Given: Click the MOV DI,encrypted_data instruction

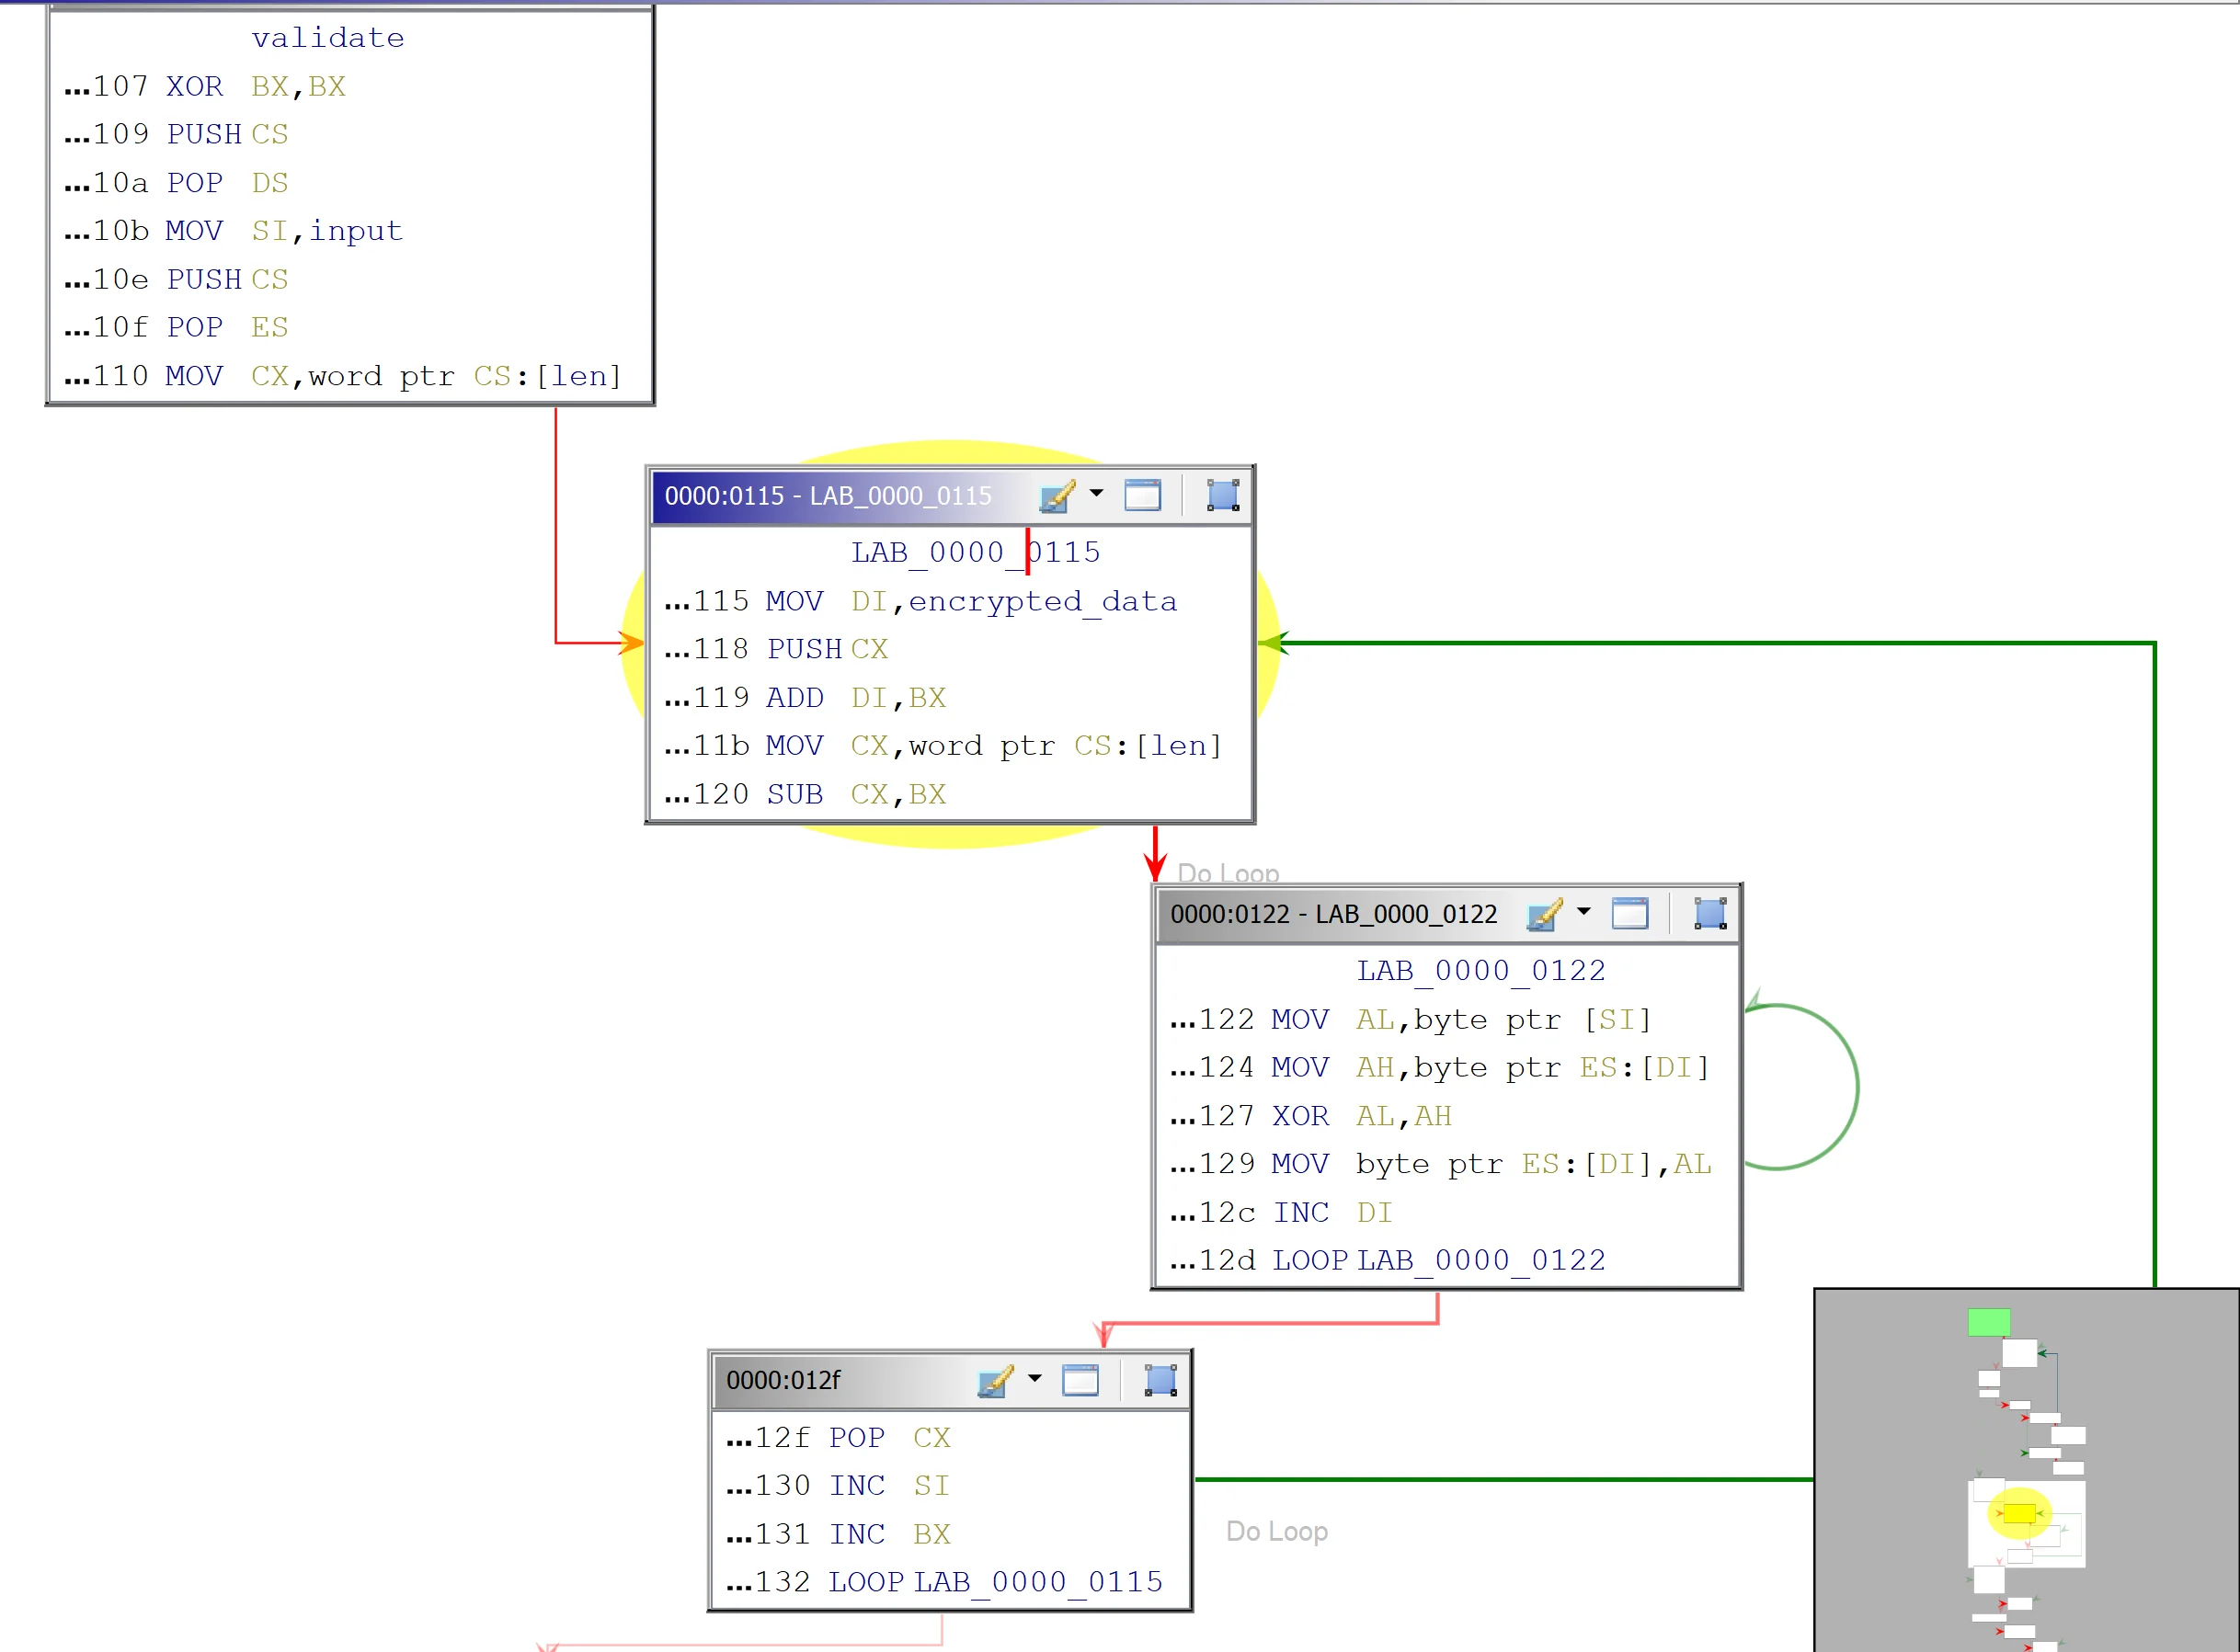Looking at the screenshot, I should pos(921,601).
